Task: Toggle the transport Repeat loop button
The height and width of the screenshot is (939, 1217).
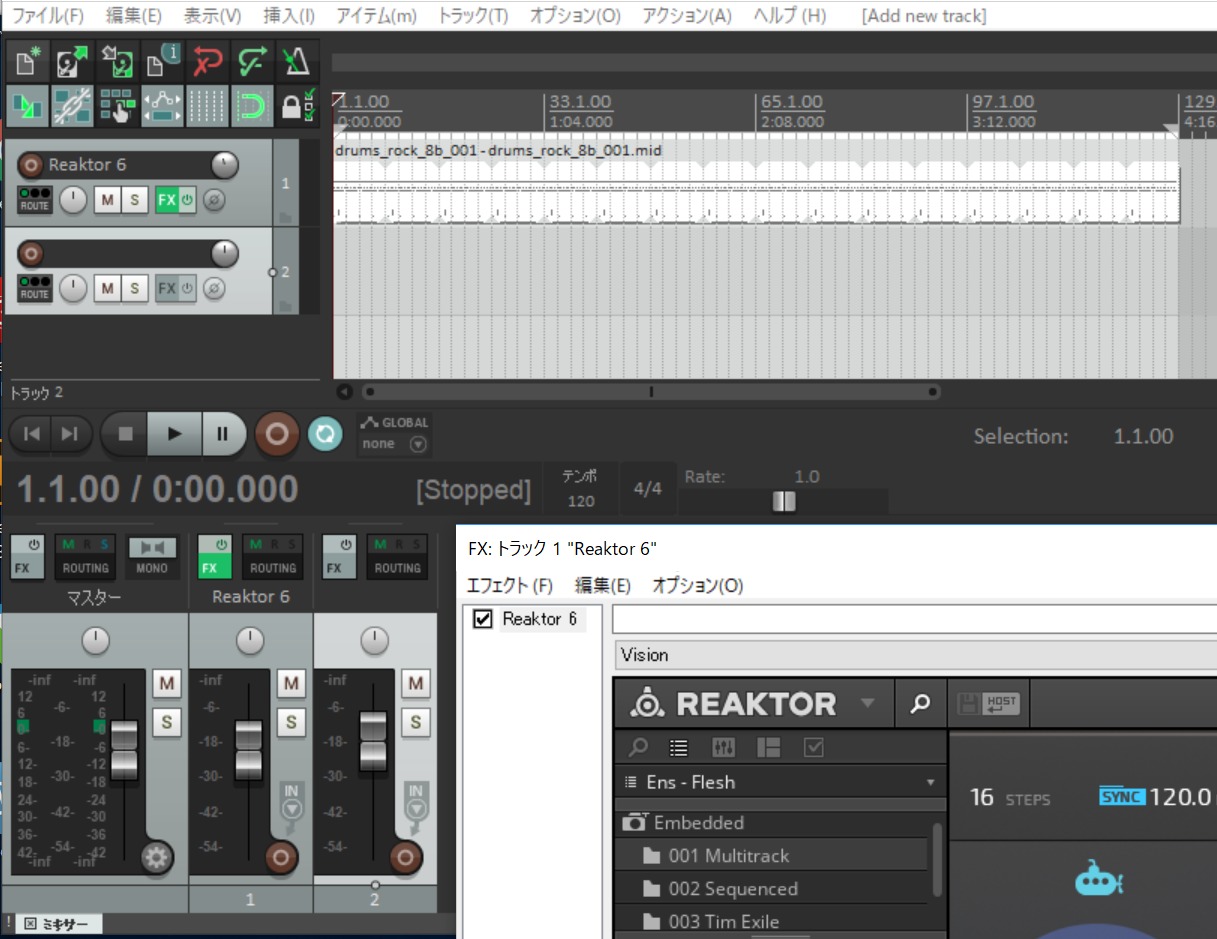Action: [325, 434]
